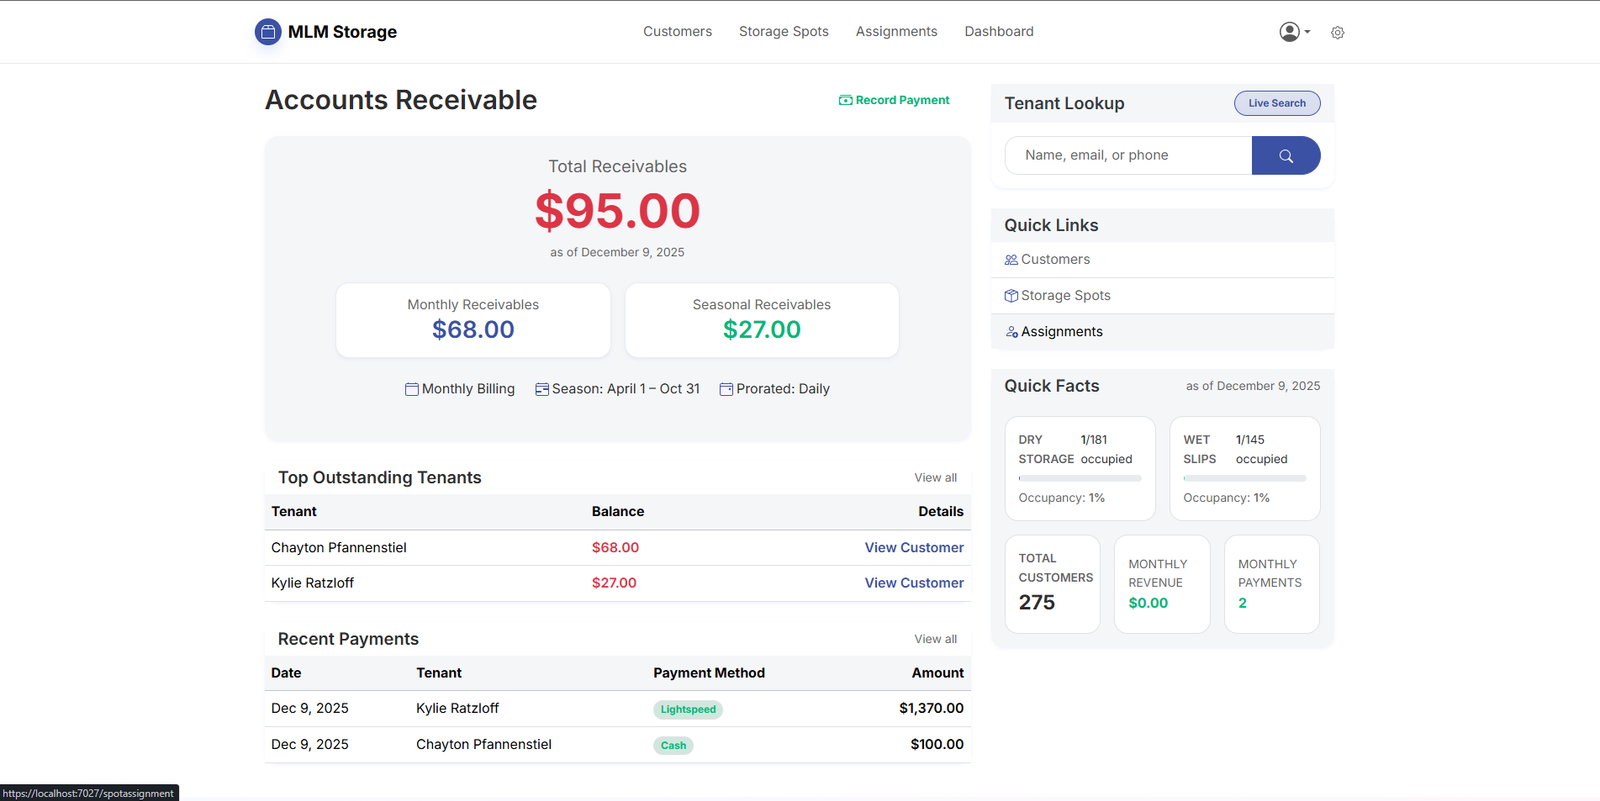The width and height of the screenshot is (1600, 801).
Task: Open the settings gear icon
Action: 1338,33
